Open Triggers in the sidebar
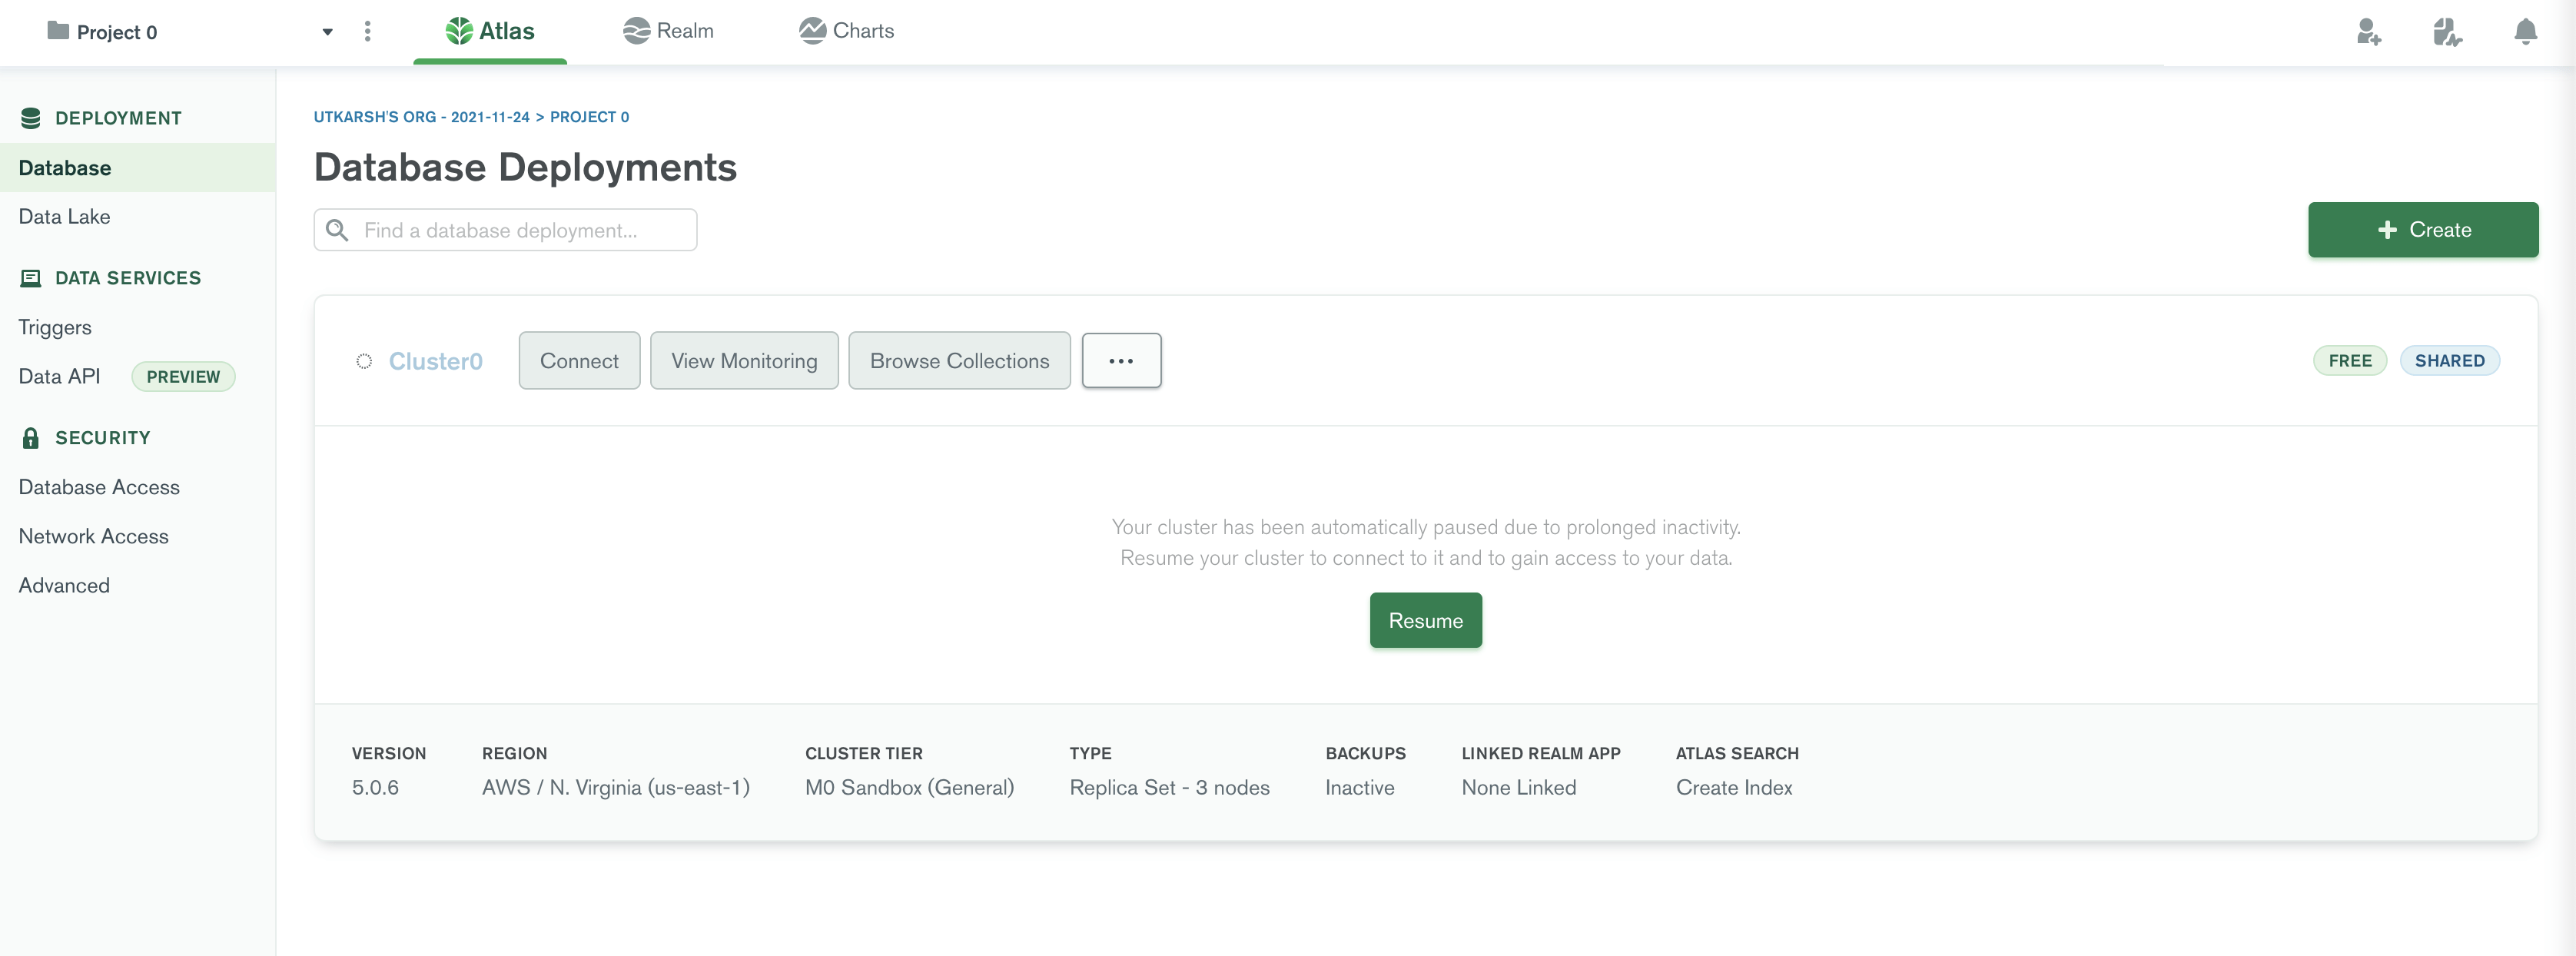Screen dimensions: 2576x956 pos(55,327)
